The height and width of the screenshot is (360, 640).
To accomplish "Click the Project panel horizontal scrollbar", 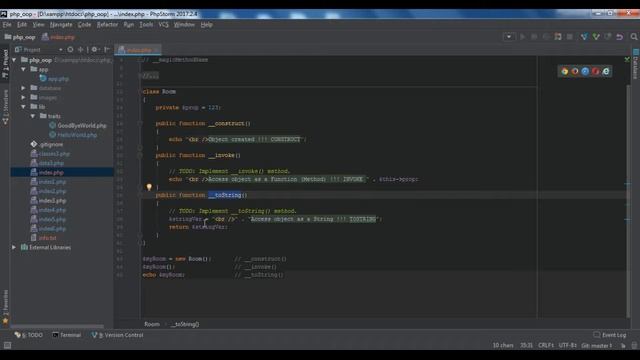I will click(57, 327).
